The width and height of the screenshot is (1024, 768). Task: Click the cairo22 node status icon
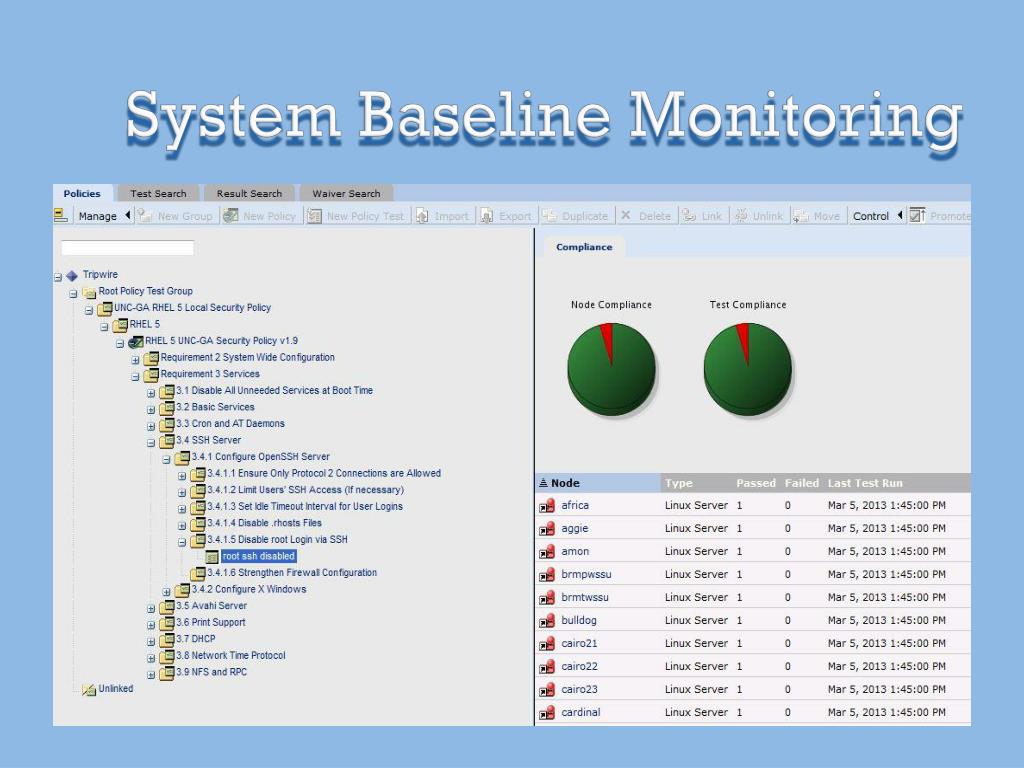click(x=547, y=667)
